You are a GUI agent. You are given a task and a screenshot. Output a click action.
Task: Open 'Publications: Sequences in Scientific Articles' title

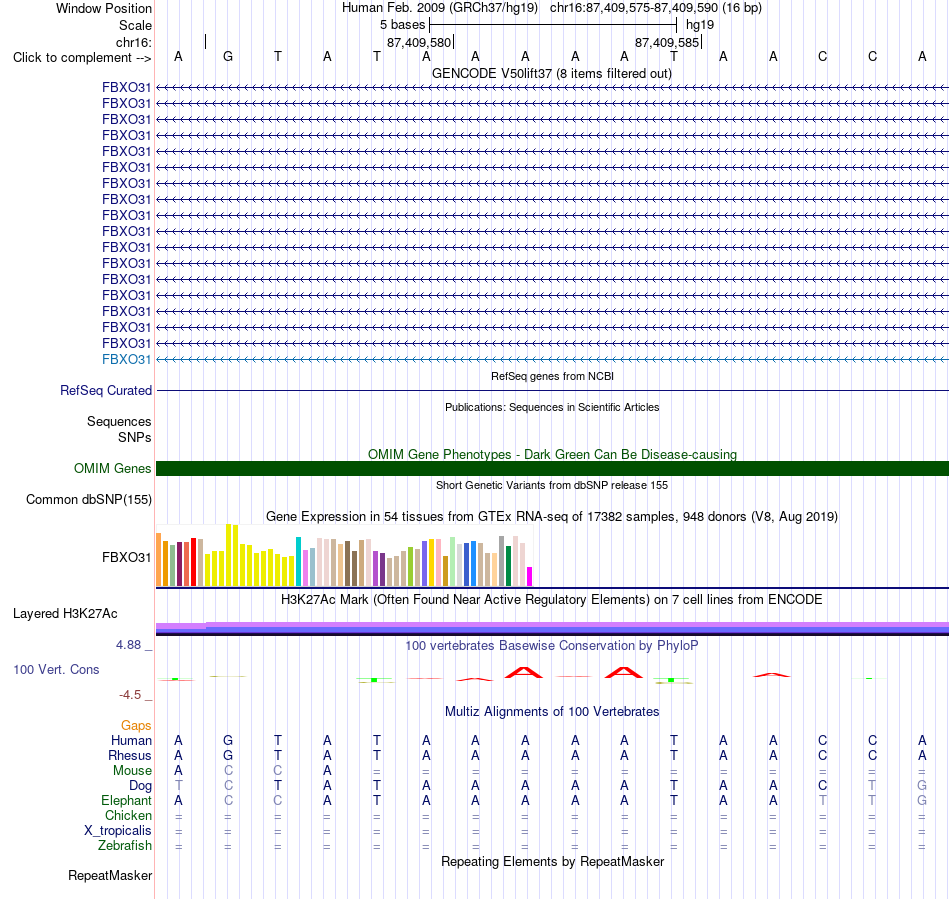[552, 407]
